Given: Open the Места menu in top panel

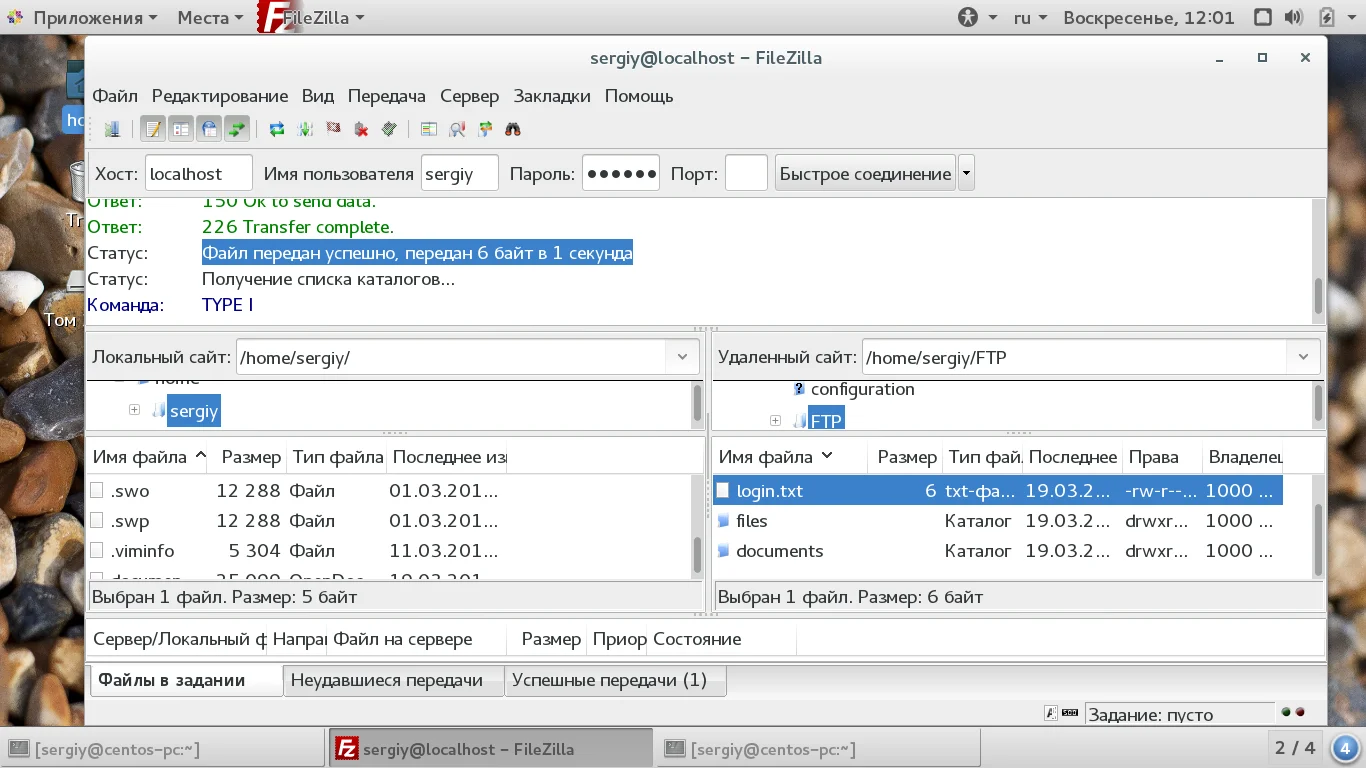Looking at the screenshot, I should (211, 17).
